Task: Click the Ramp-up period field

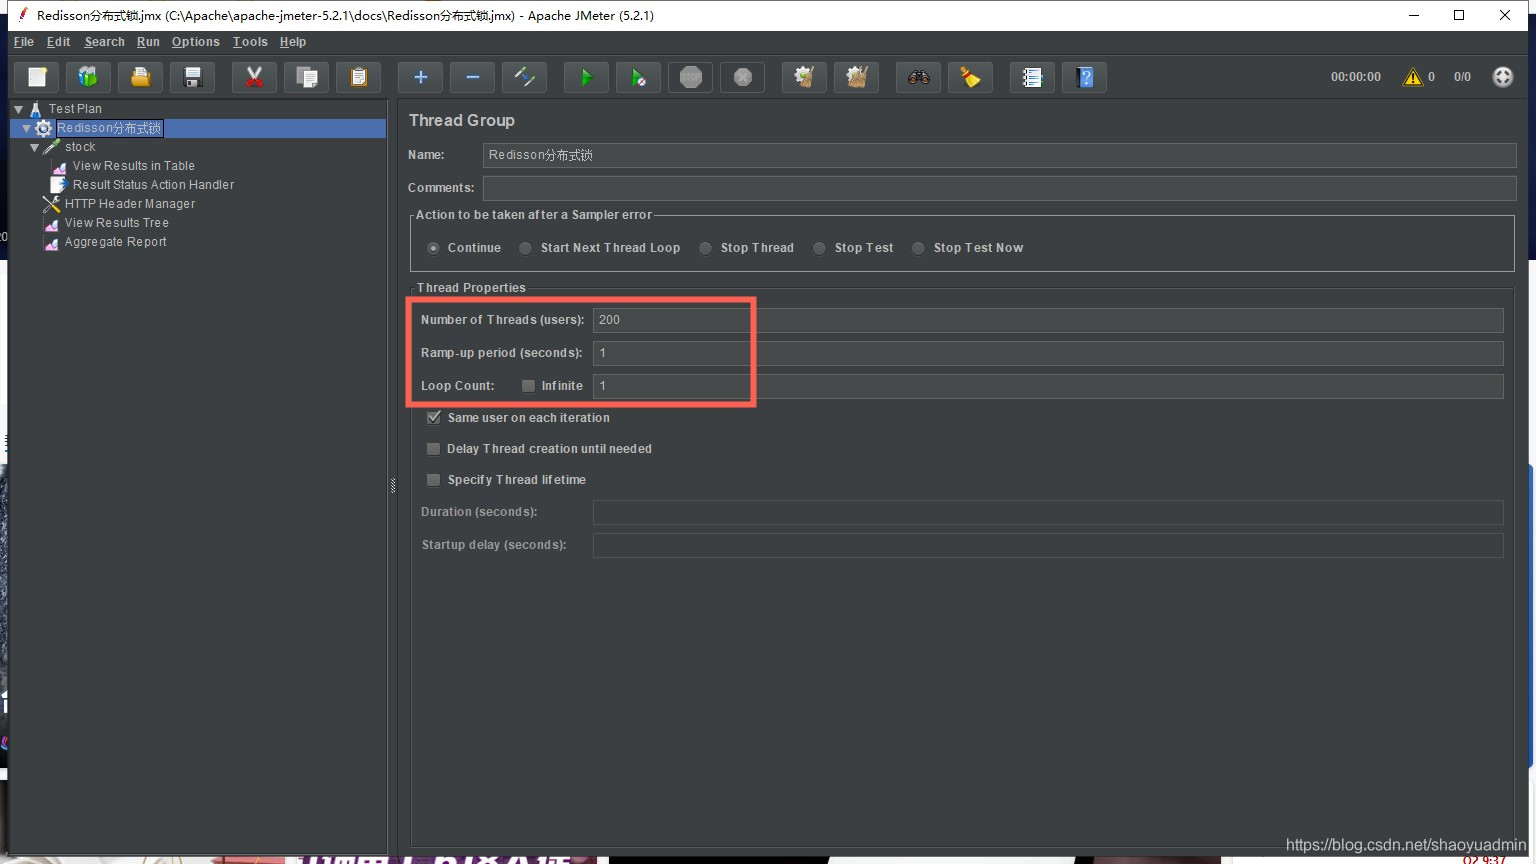Action: click(x=1048, y=353)
